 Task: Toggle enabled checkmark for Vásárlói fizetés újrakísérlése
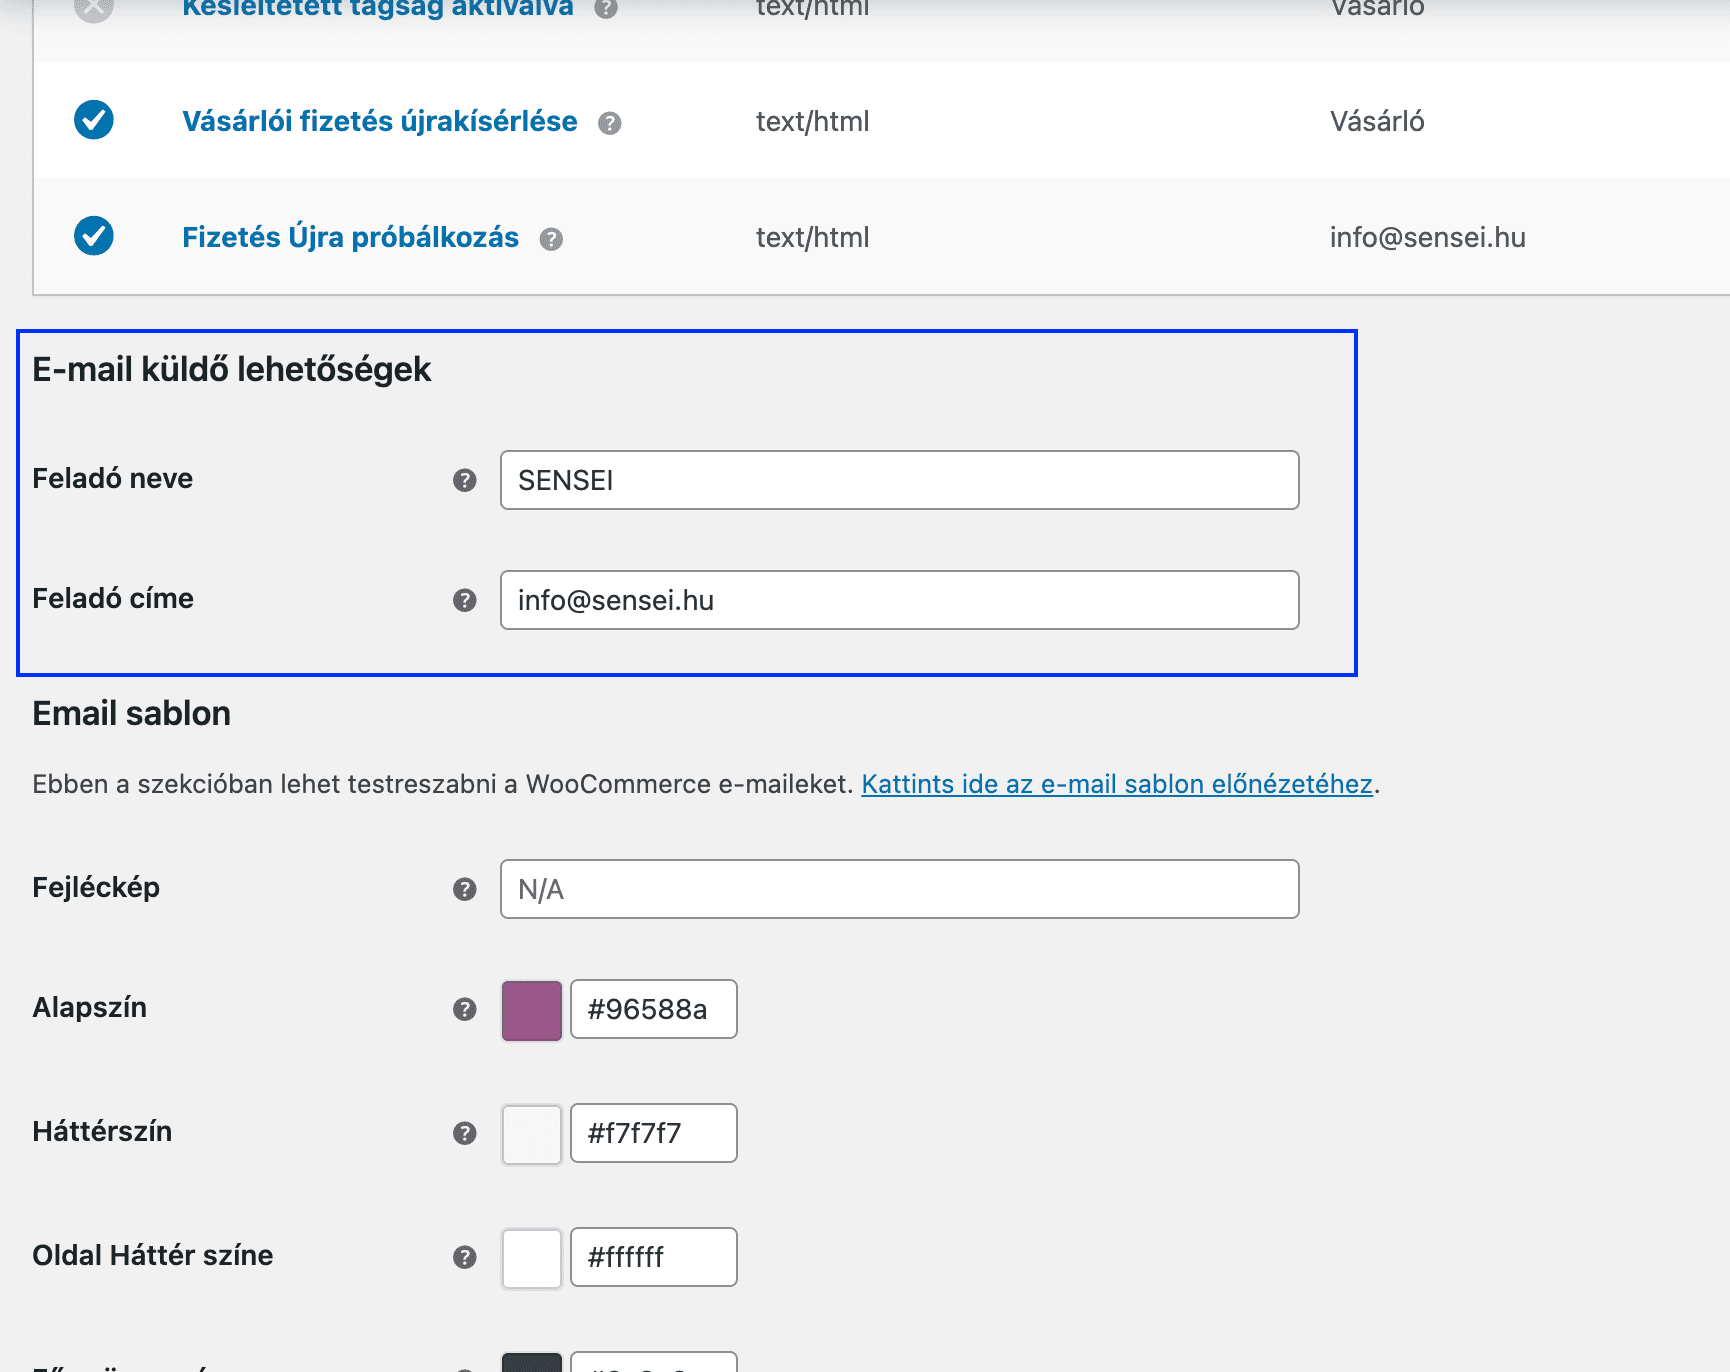94,120
